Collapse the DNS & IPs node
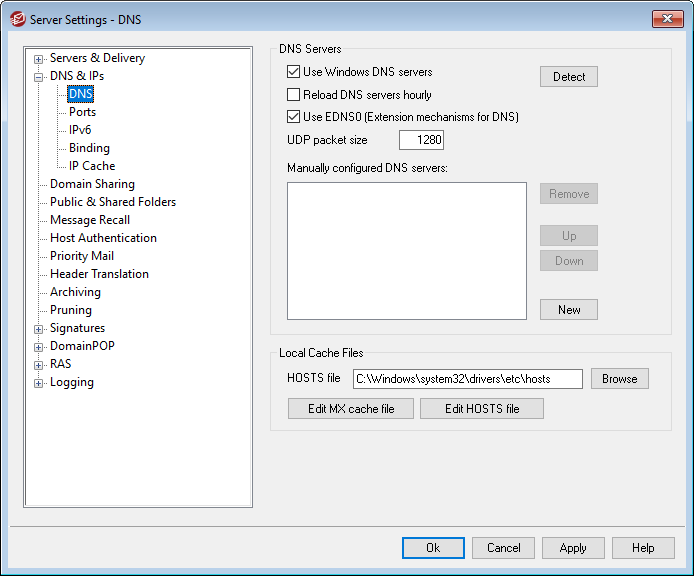Screen dimensions: 694x576 [39, 77]
